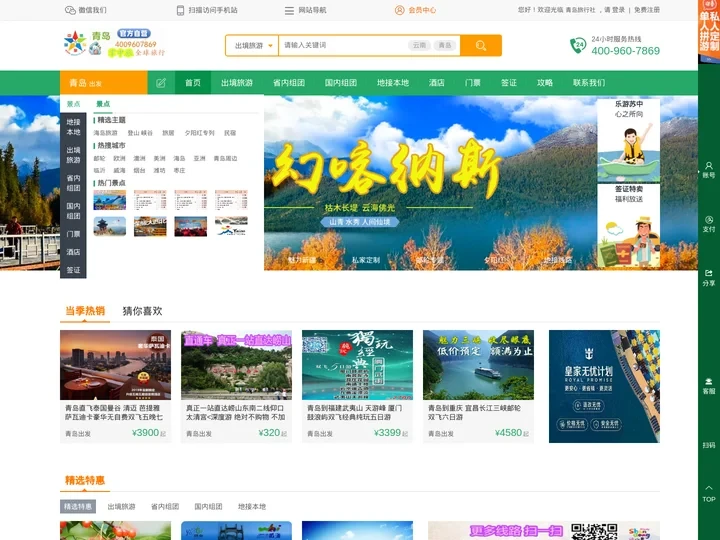The width and height of the screenshot is (720, 540).
Task: Open the 门票 nav menu item
Action: point(472,83)
